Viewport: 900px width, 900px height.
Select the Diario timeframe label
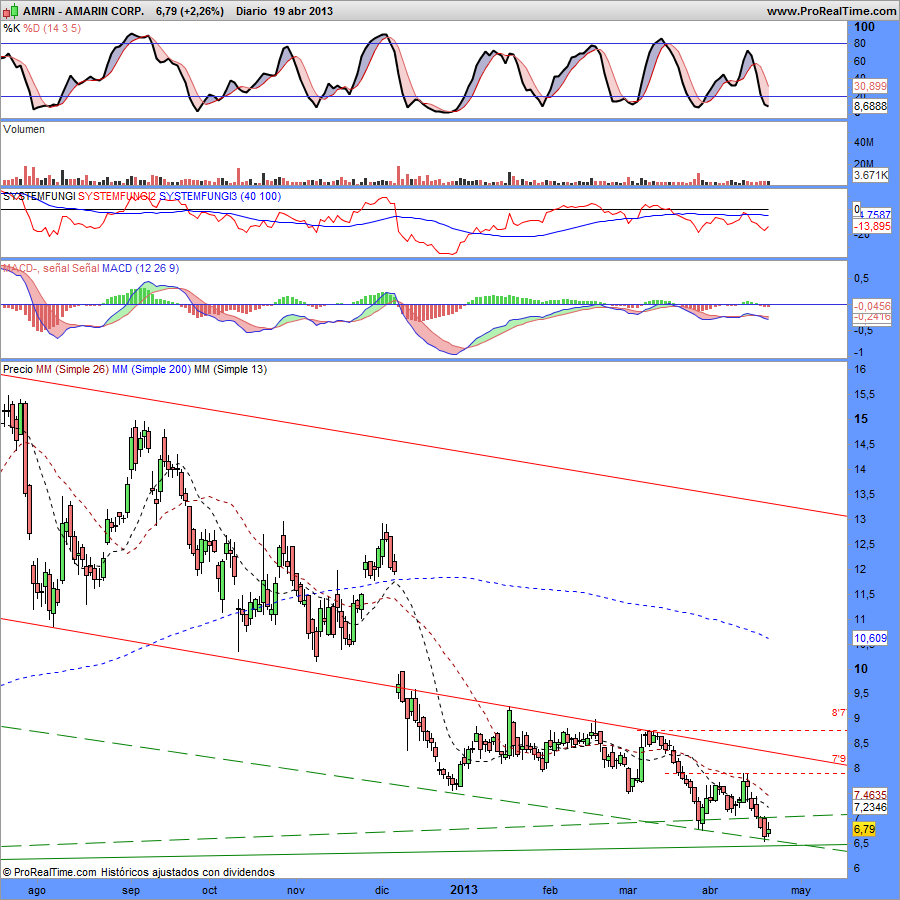coord(251,11)
